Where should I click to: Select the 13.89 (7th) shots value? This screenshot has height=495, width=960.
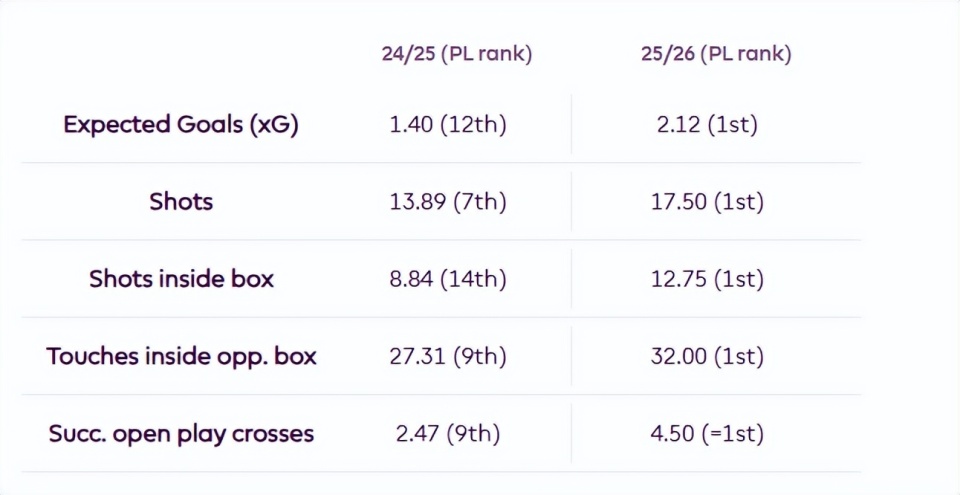click(448, 202)
